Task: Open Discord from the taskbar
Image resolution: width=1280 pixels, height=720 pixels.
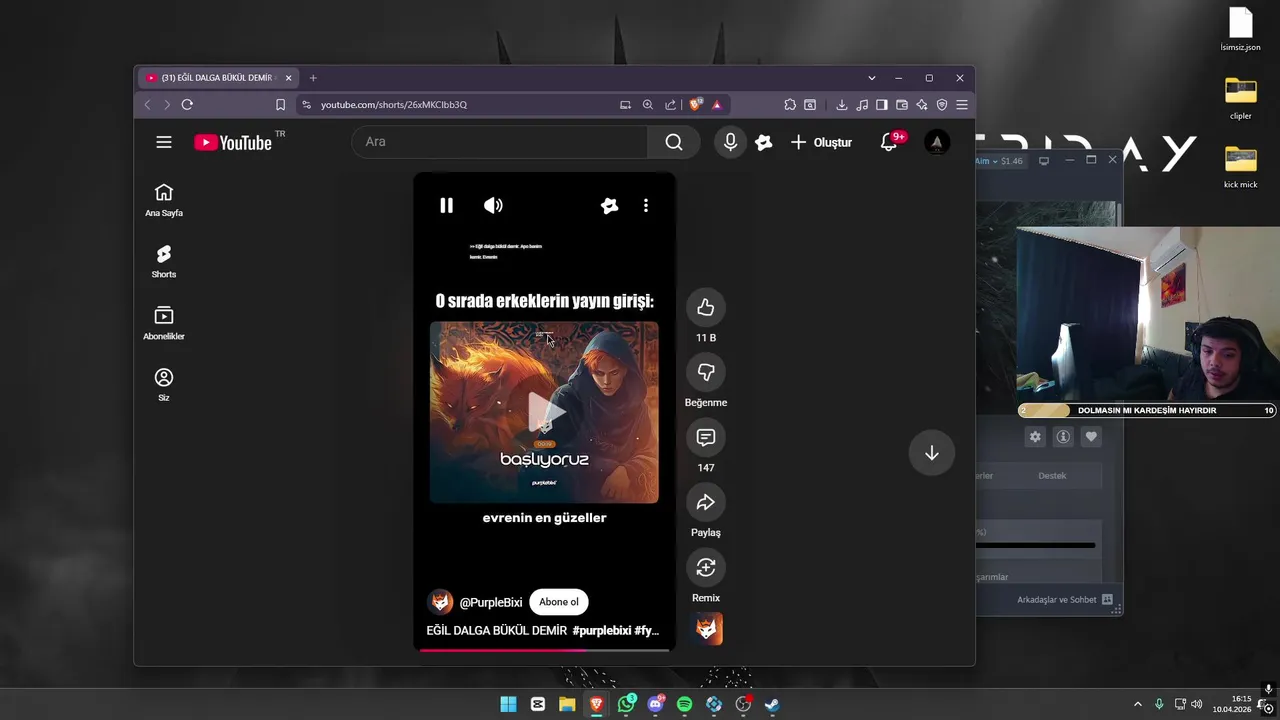Action: click(x=655, y=704)
